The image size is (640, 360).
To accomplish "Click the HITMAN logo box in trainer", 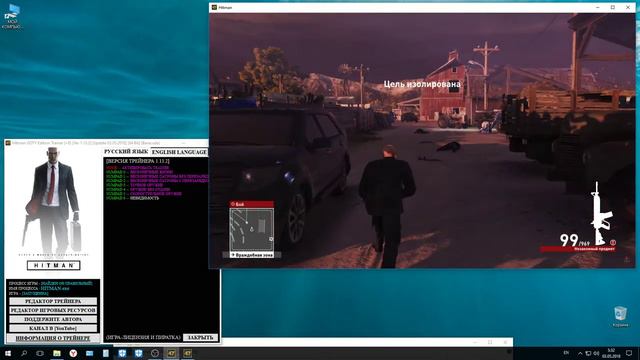I will click(x=53, y=265).
